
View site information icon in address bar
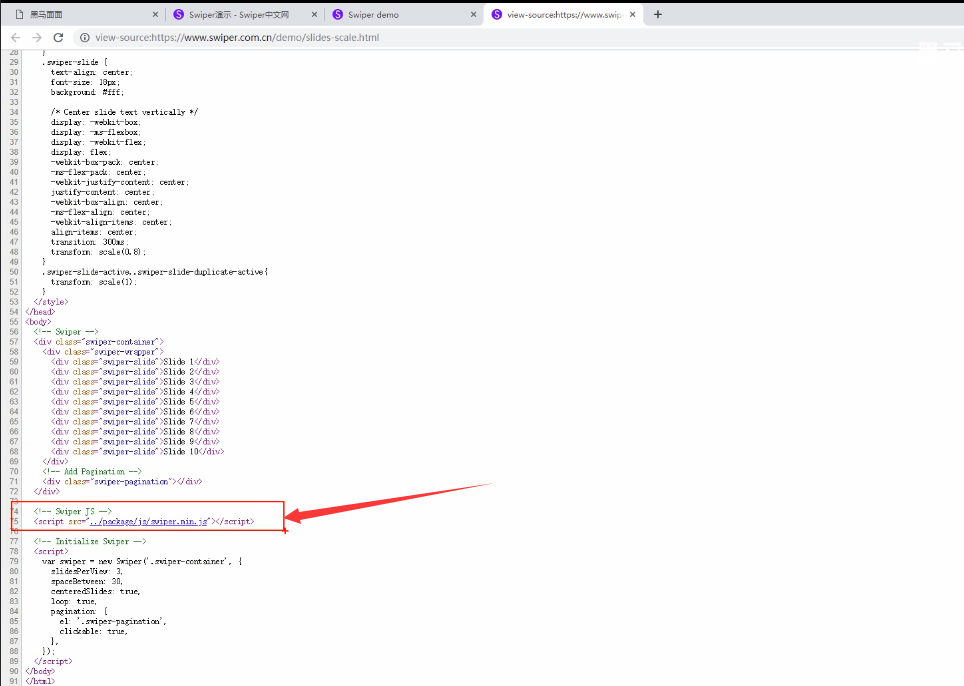tap(85, 37)
